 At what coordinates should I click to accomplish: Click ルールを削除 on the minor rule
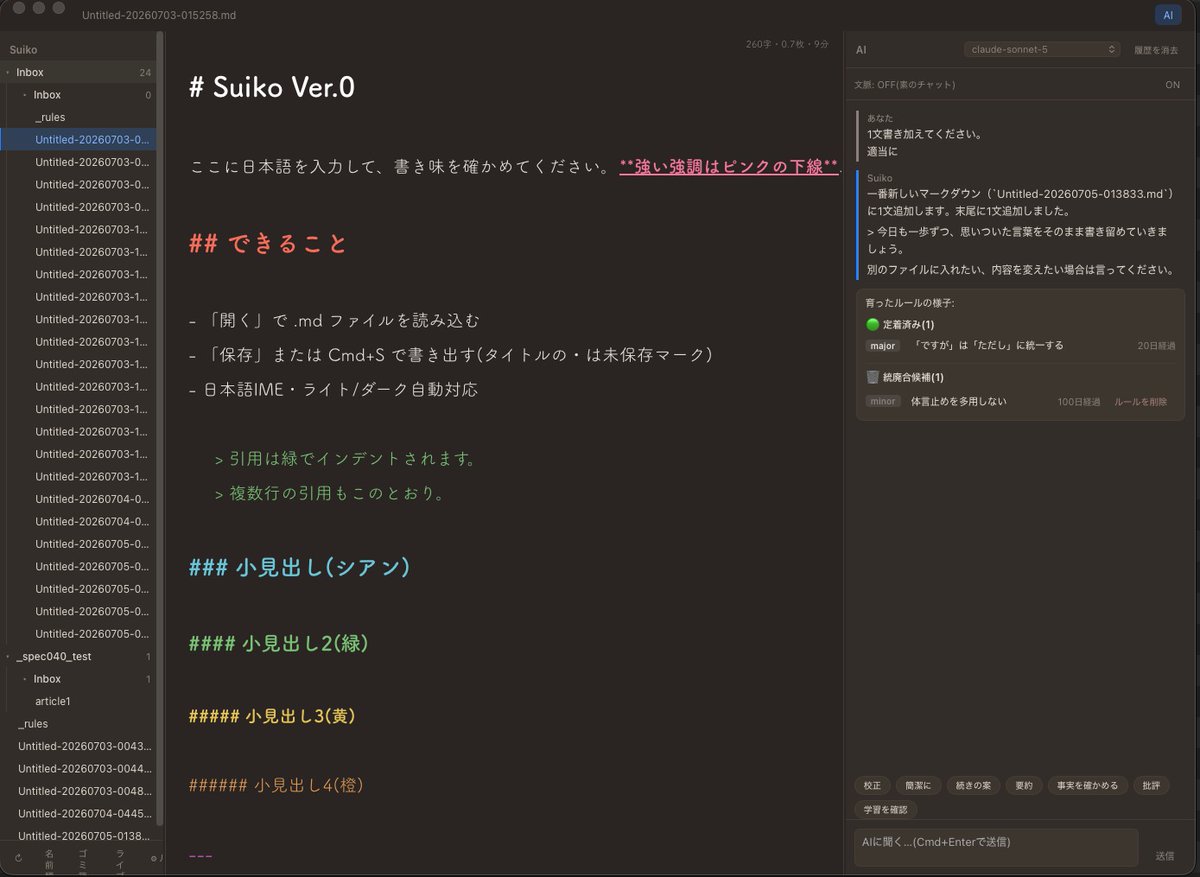[x=1141, y=401]
